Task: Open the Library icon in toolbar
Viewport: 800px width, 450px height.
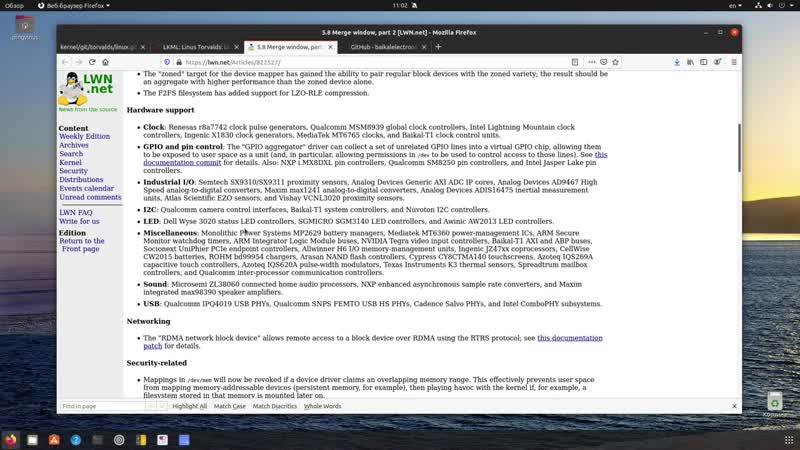Action: 690,62
